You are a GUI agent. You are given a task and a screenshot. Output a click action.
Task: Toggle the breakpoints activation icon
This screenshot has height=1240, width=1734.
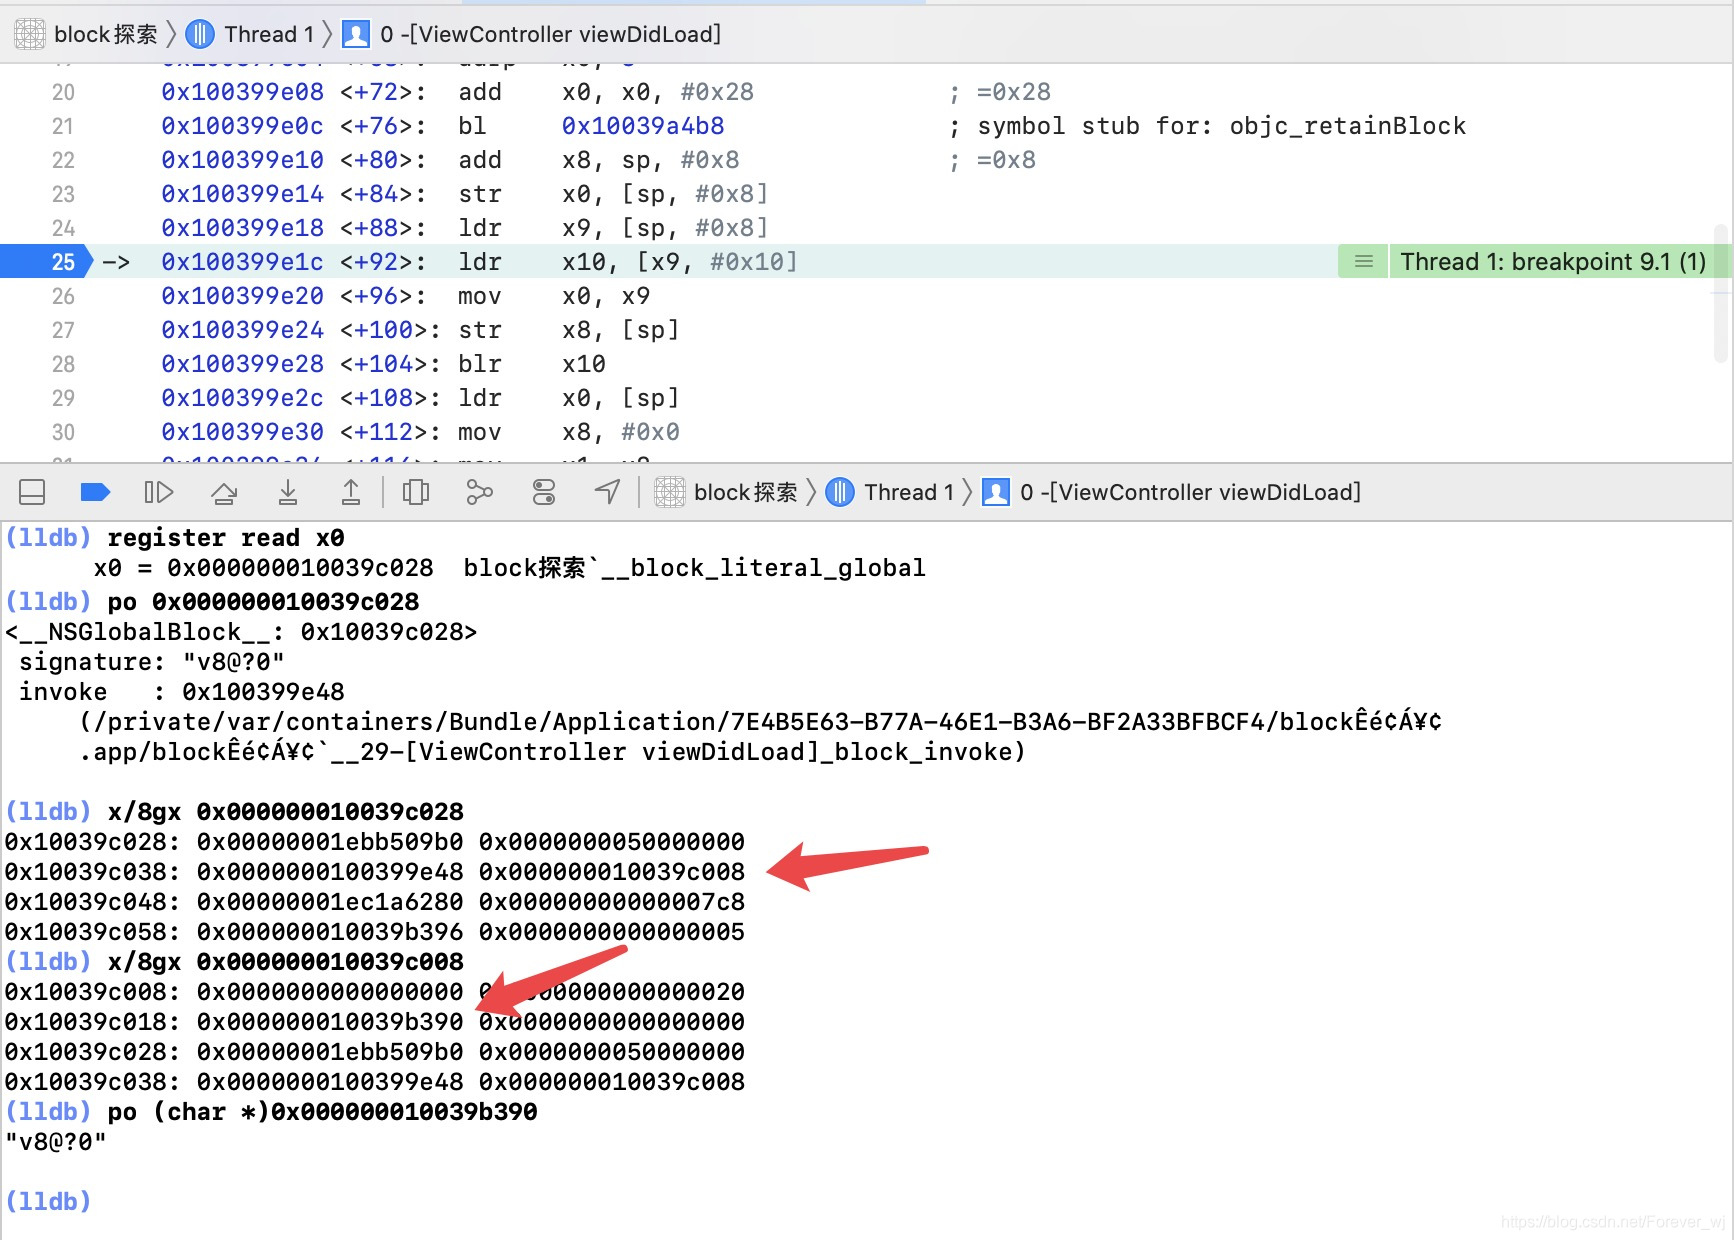[x=95, y=492]
